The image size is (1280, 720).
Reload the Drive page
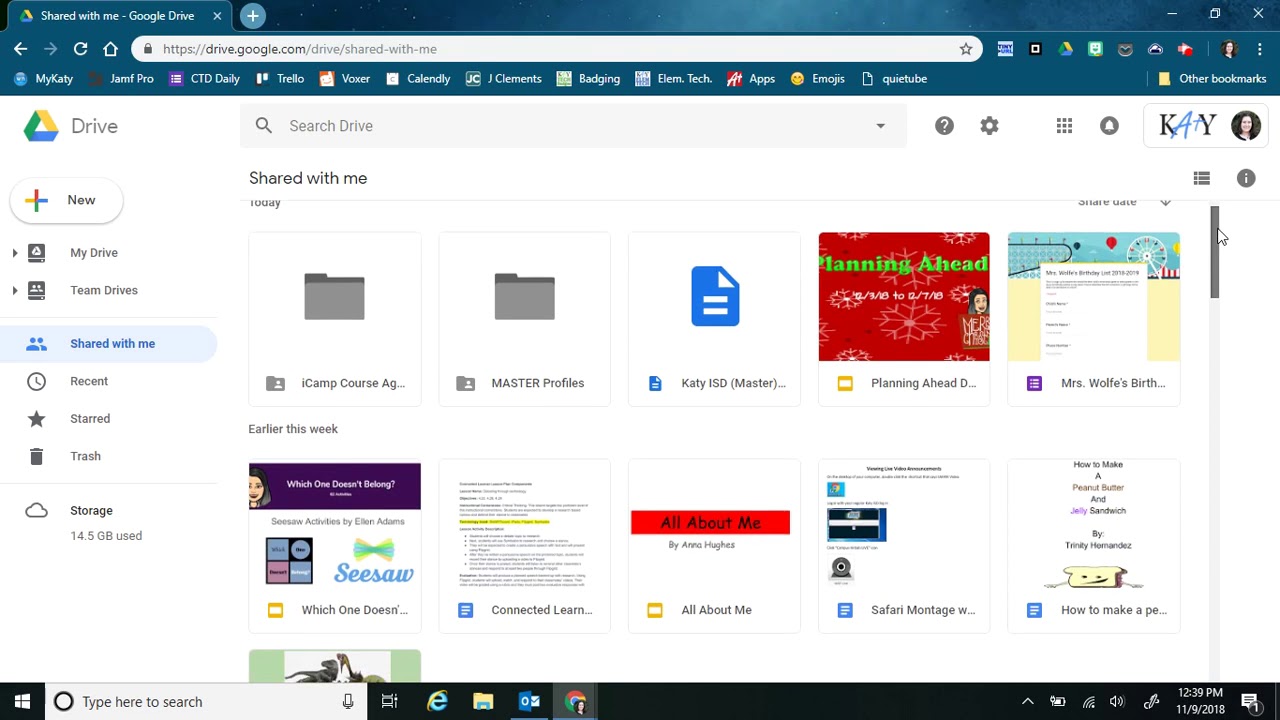pyautogui.click(x=81, y=49)
